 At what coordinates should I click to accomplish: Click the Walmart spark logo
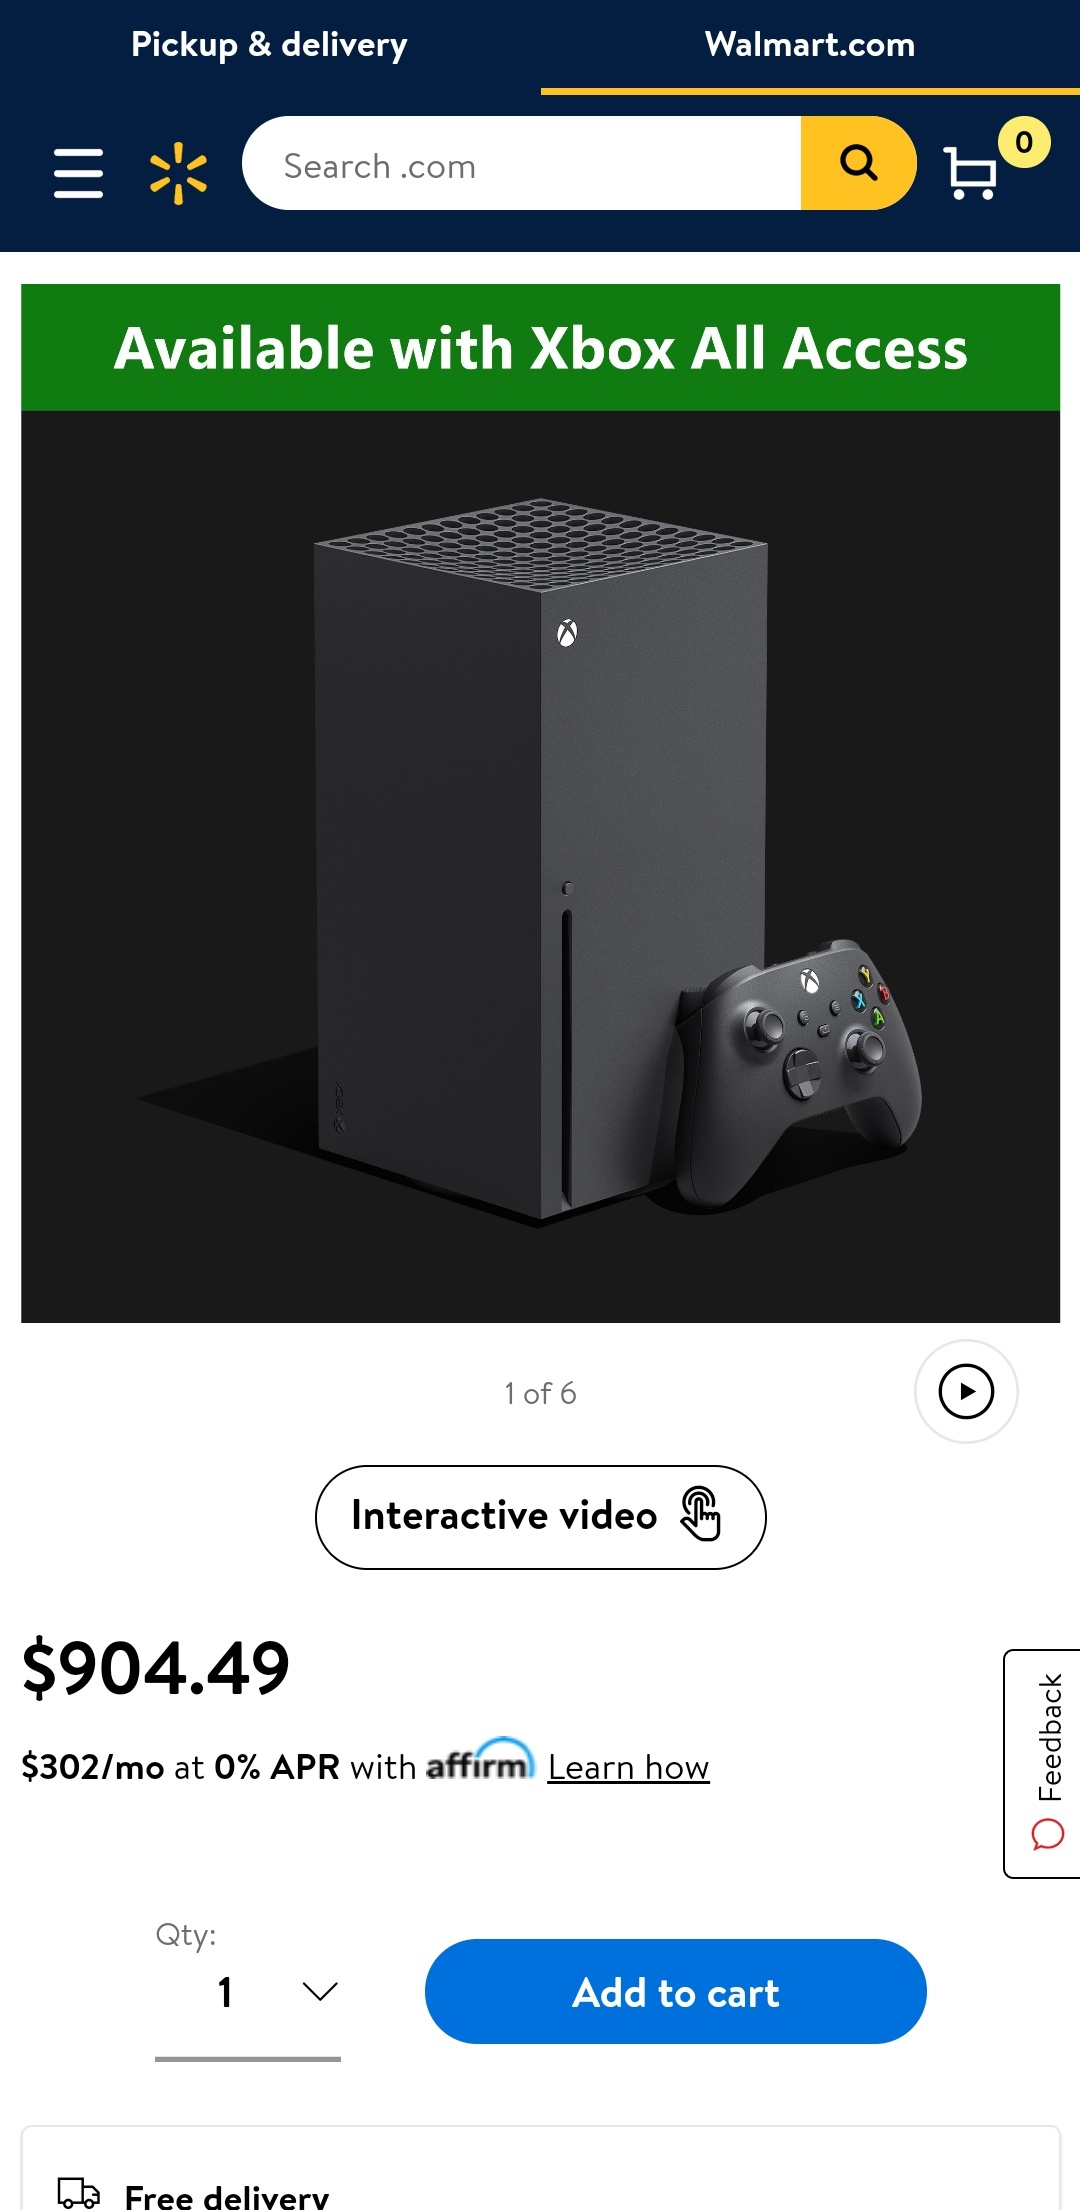pyautogui.click(x=178, y=173)
